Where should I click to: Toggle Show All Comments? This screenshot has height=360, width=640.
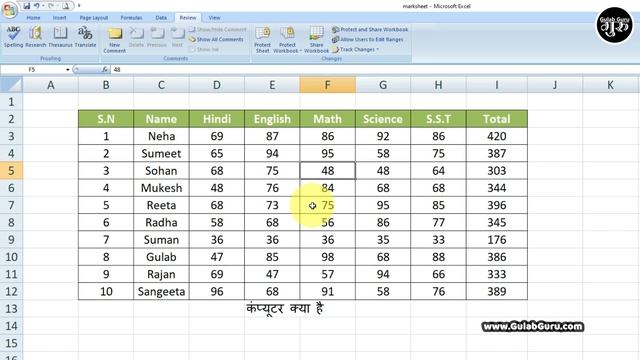coord(216,40)
